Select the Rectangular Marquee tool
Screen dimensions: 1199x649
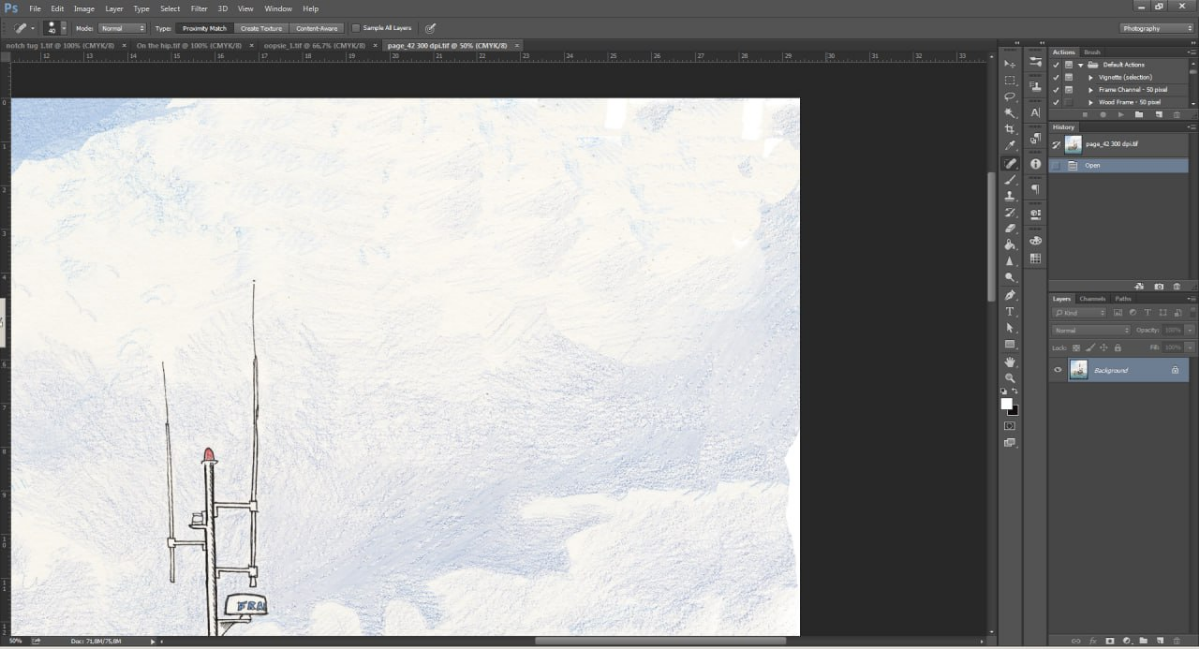(1010, 80)
